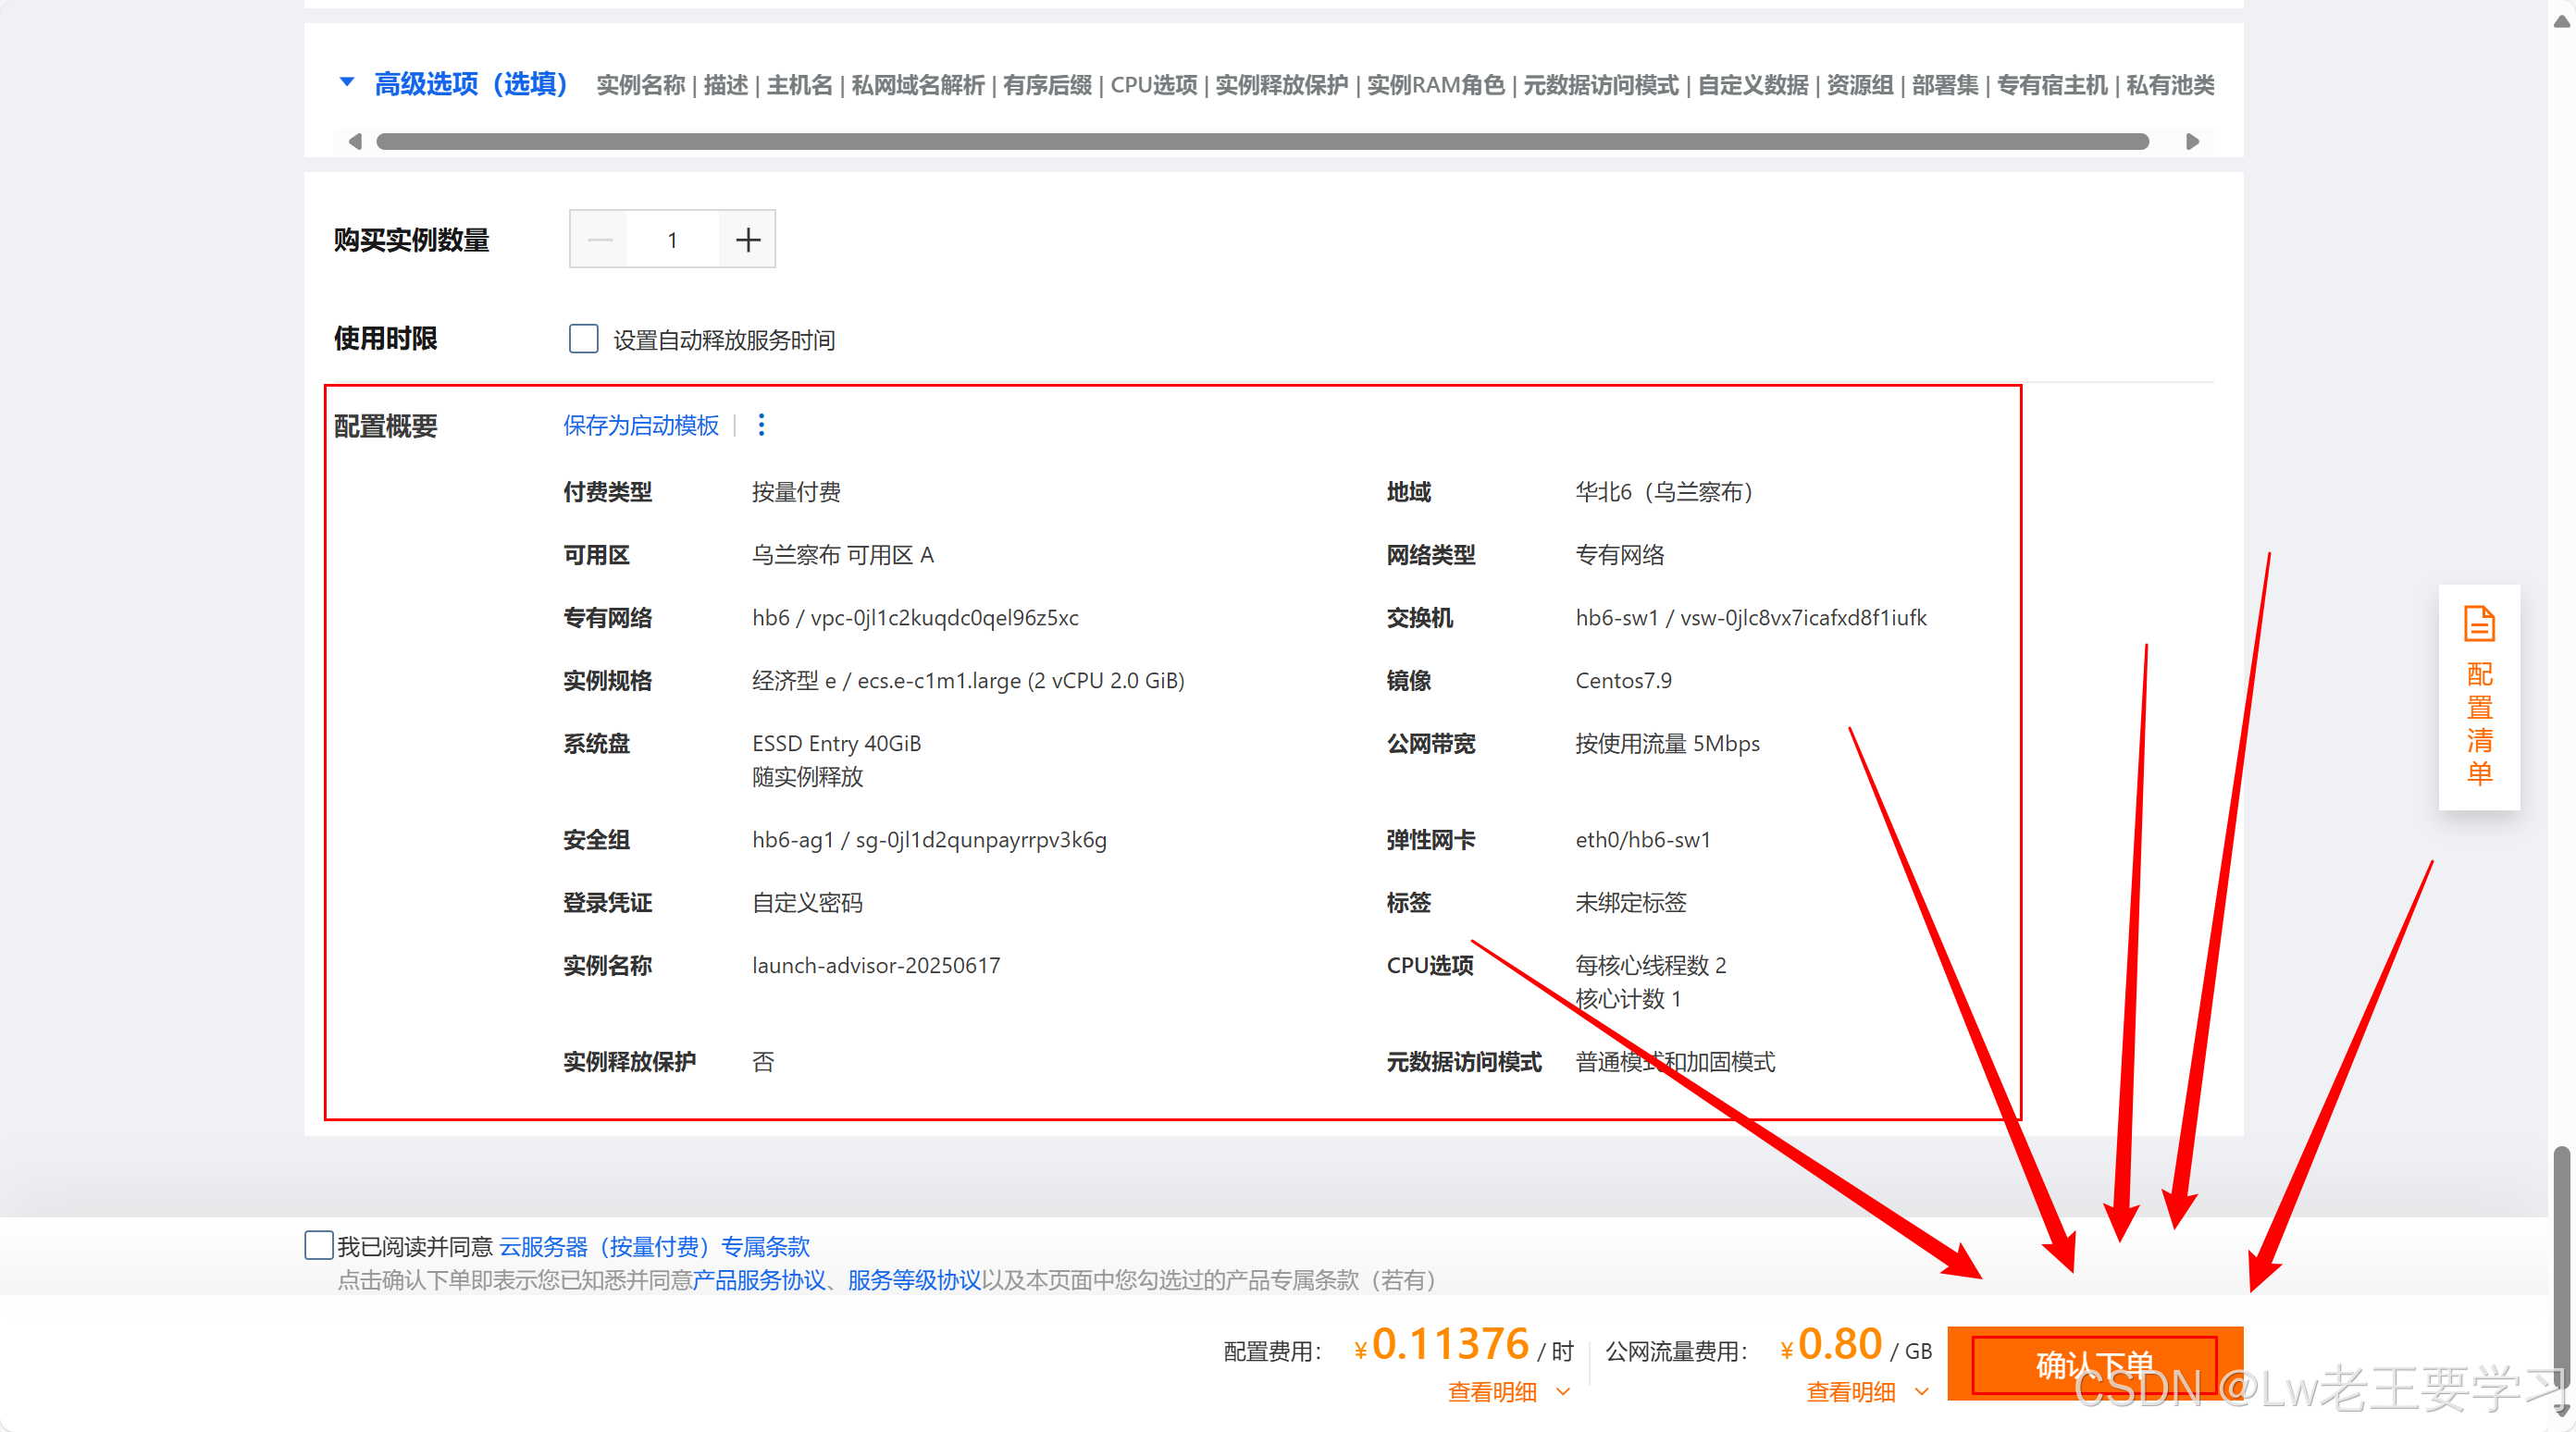Click 实例名称 in advanced options list
2576x1432 pixels.
[x=641, y=85]
